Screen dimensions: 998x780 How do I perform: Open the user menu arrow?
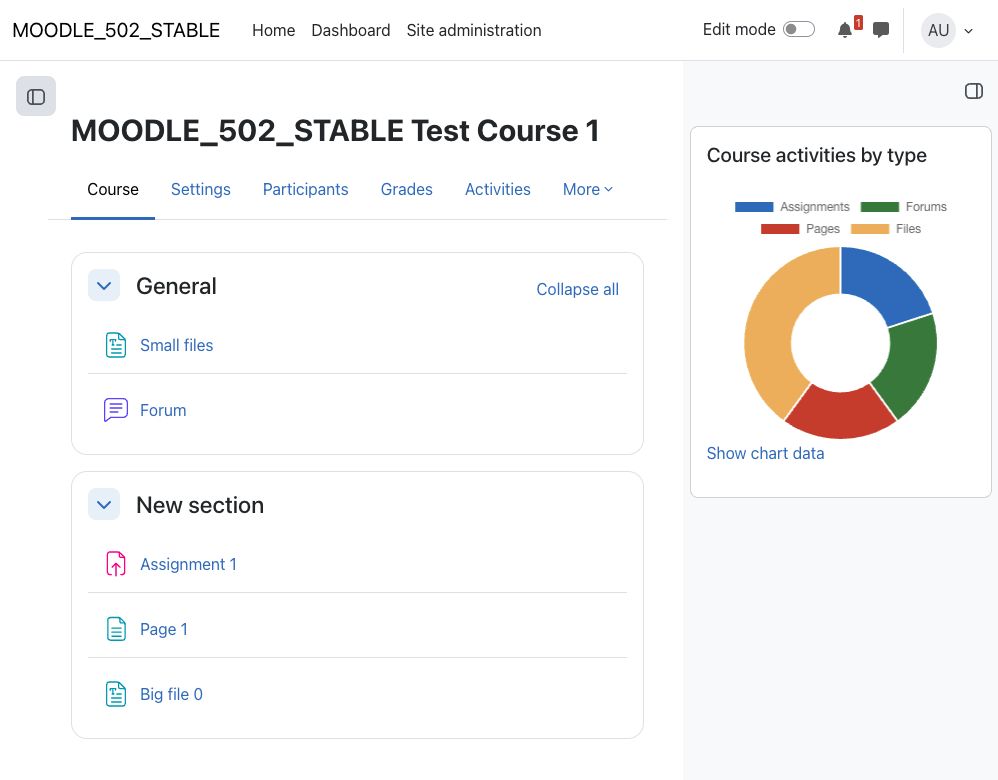point(969,31)
